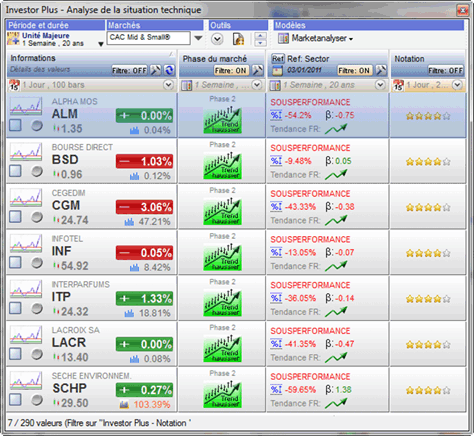Click the CGM star rating
Image resolution: width=474 pixels, height=436 pixels.
[428, 208]
